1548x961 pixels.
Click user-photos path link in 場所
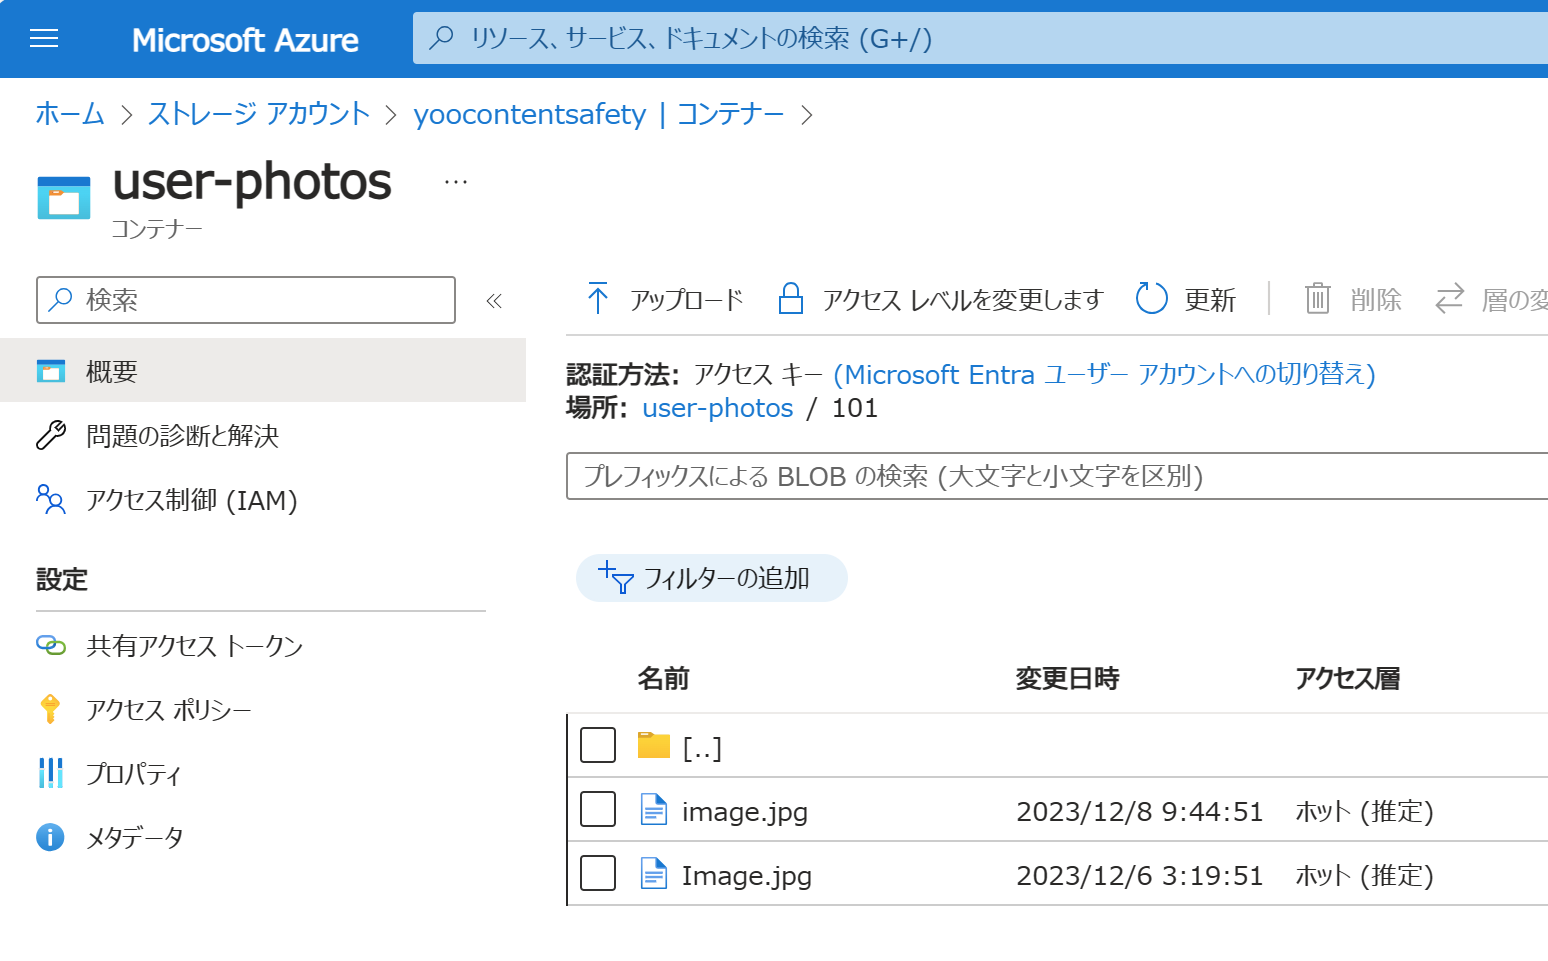[718, 408]
